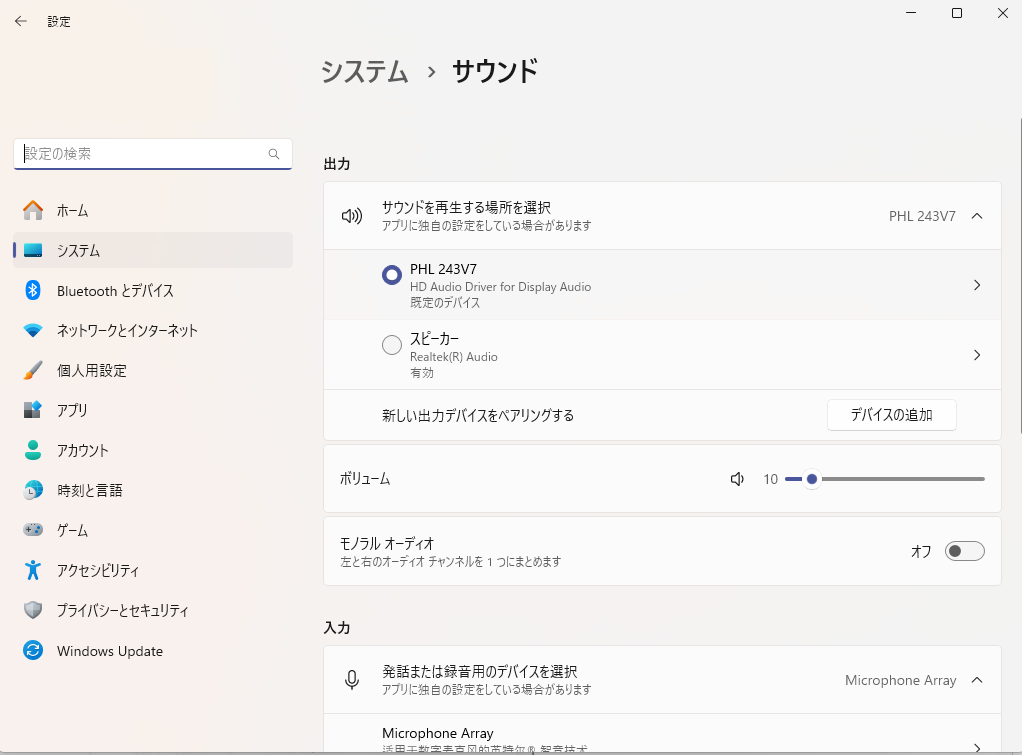Click the システム breadcrumb link
The height and width of the screenshot is (755, 1022).
tap(365, 72)
